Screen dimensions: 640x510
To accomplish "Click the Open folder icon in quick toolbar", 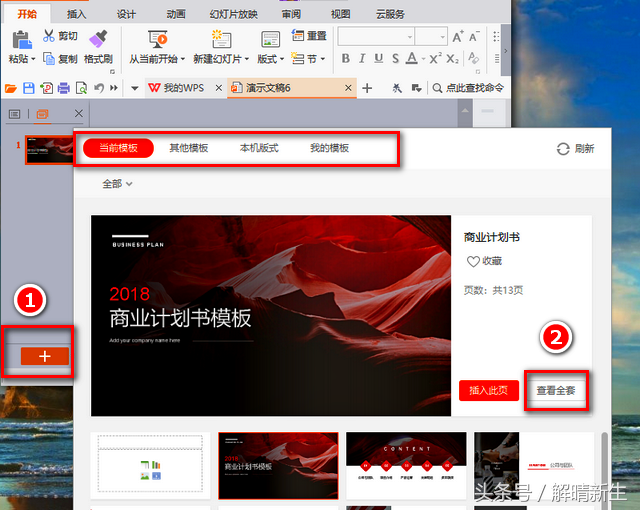I will [11, 88].
